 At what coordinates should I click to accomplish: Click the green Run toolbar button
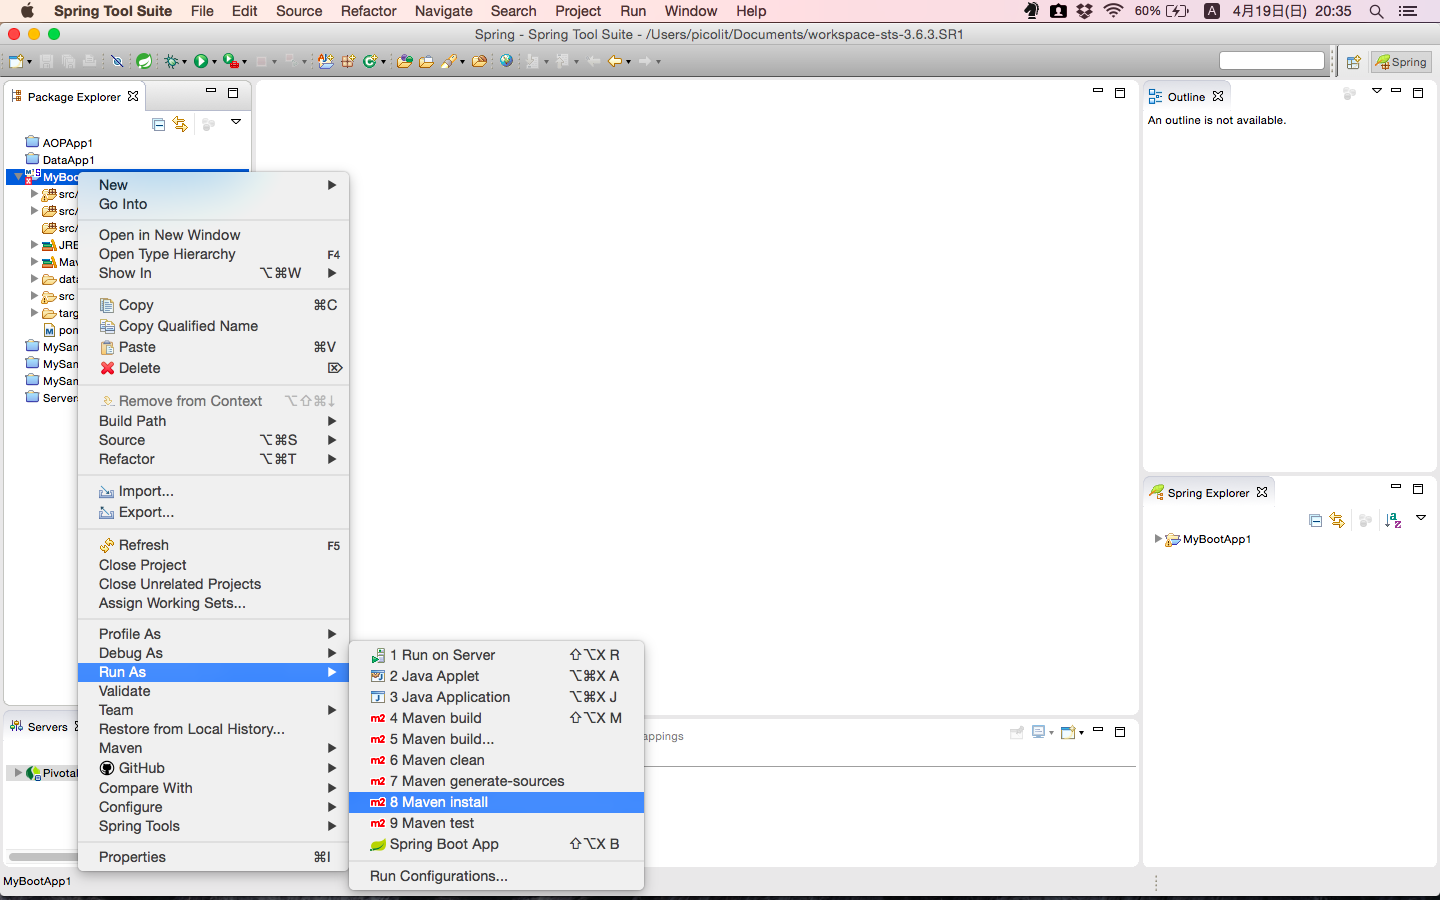point(201,62)
